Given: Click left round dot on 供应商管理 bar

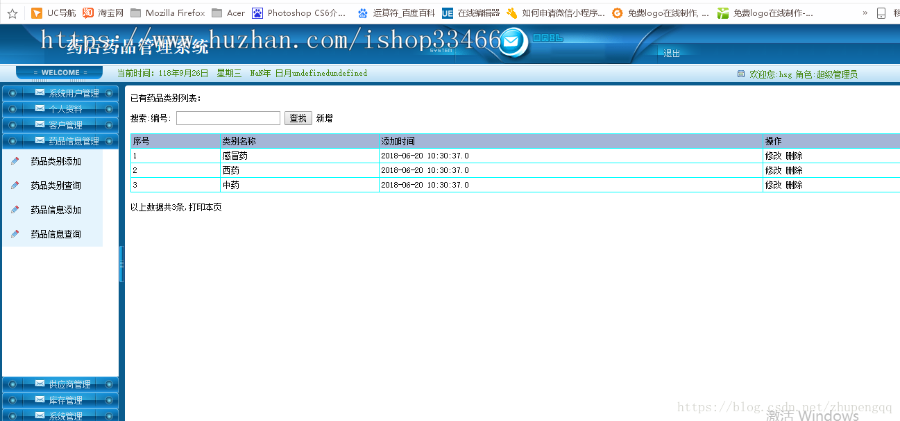Looking at the screenshot, I should (x=12, y=384).
